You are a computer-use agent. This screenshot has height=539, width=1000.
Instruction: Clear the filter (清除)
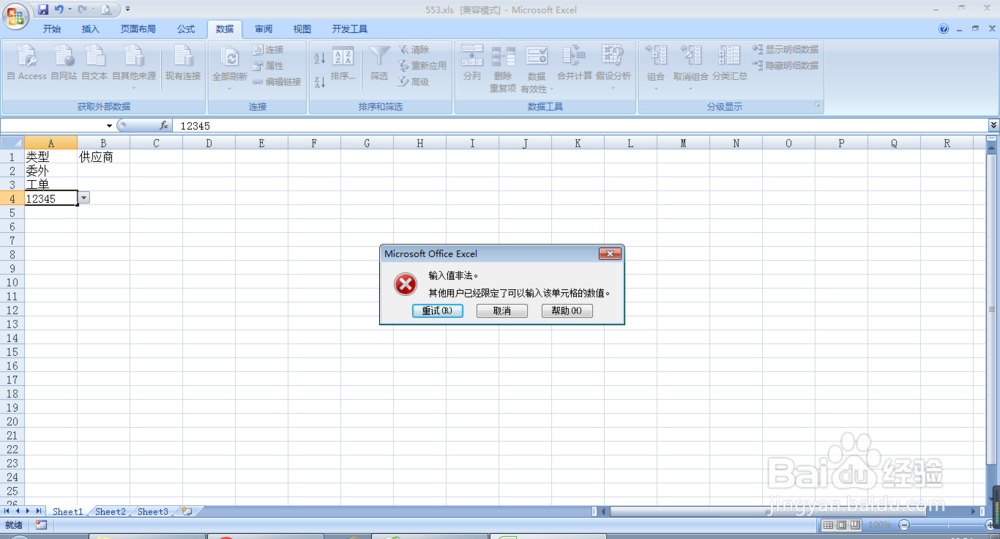414,49
